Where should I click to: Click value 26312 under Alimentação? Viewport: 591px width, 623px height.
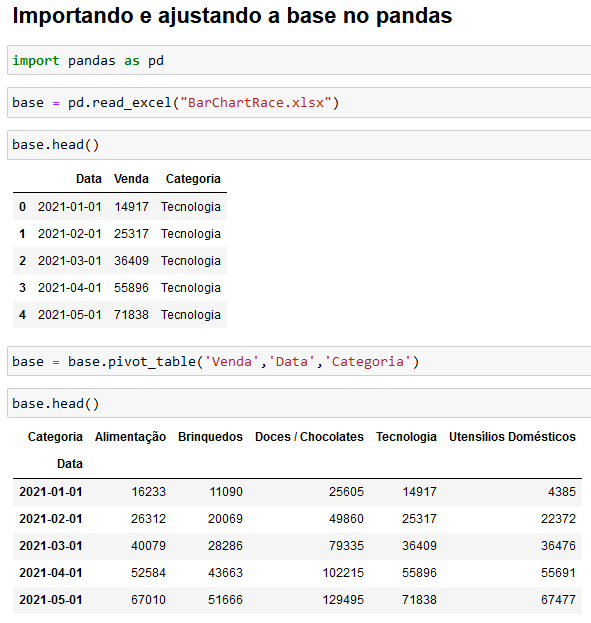pos(149,519)
